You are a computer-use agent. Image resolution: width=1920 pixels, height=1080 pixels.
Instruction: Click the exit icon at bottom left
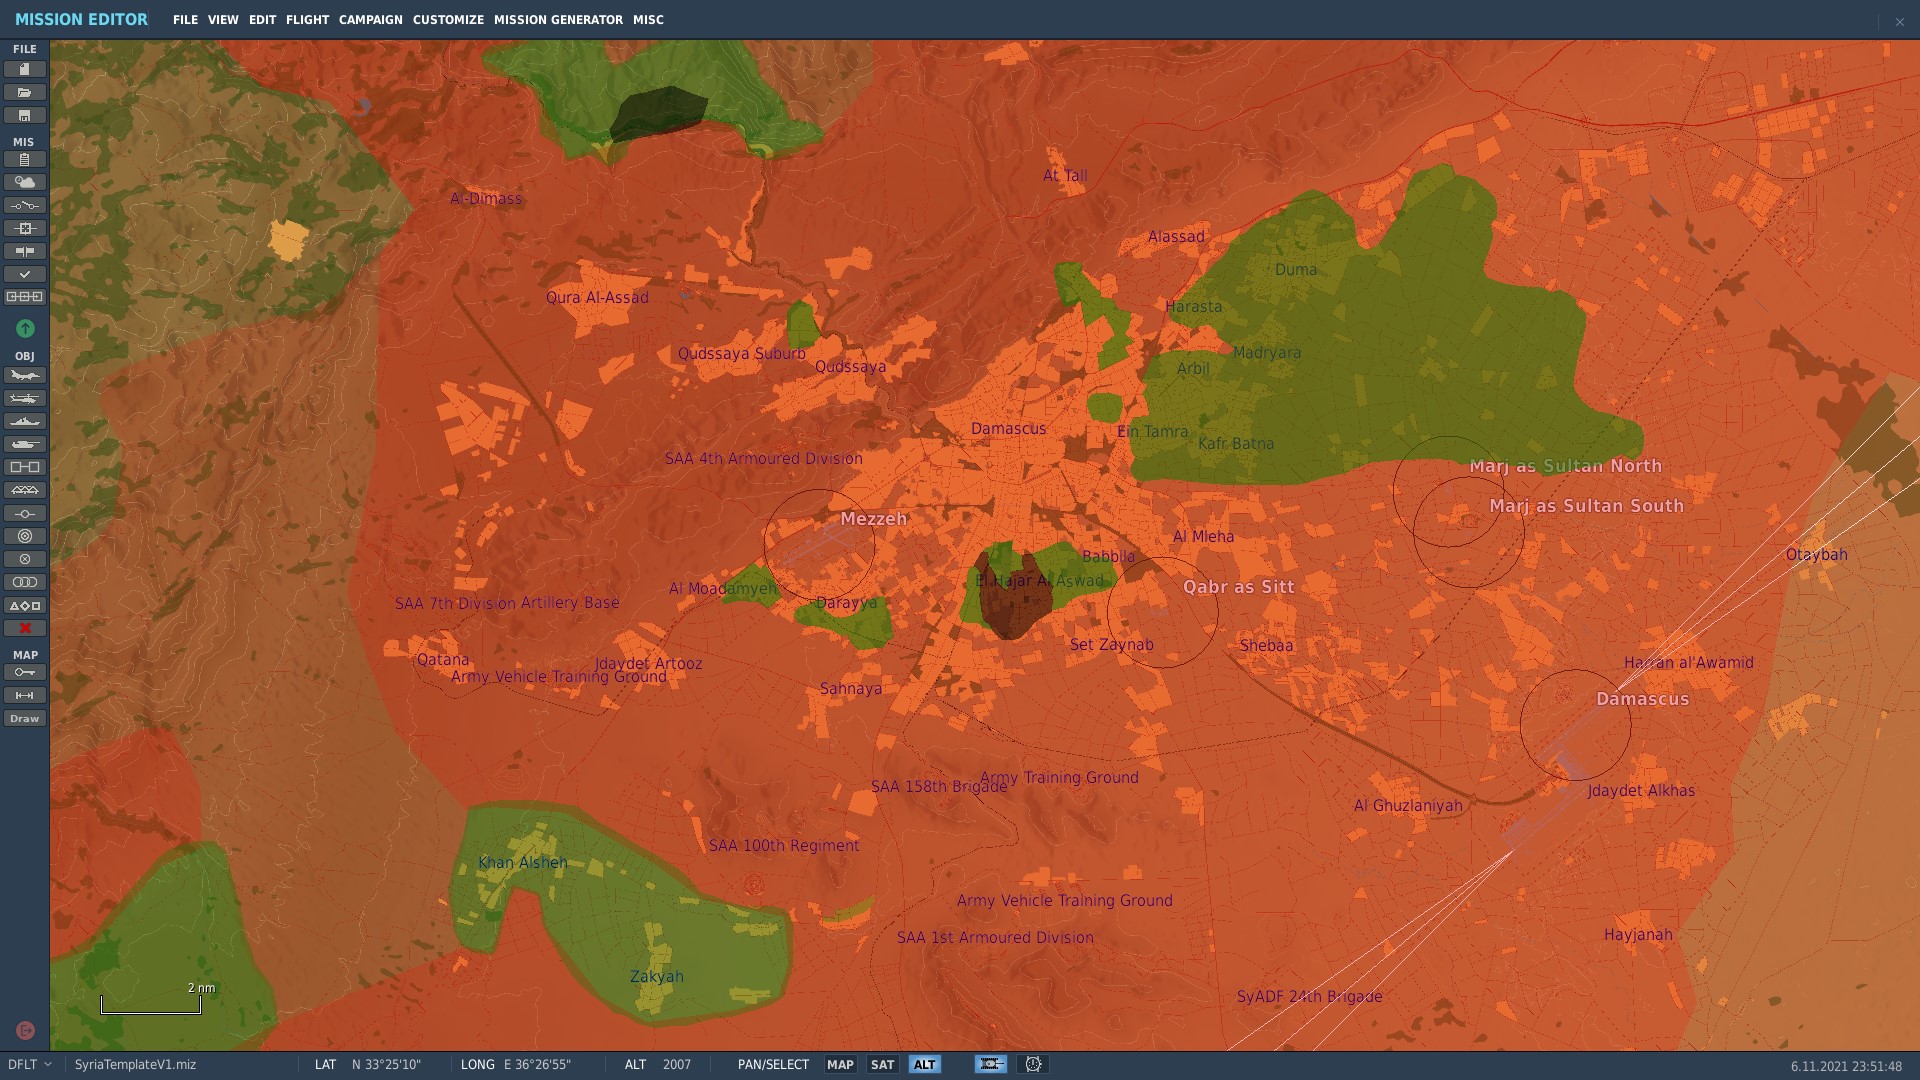coord(25,1030)
